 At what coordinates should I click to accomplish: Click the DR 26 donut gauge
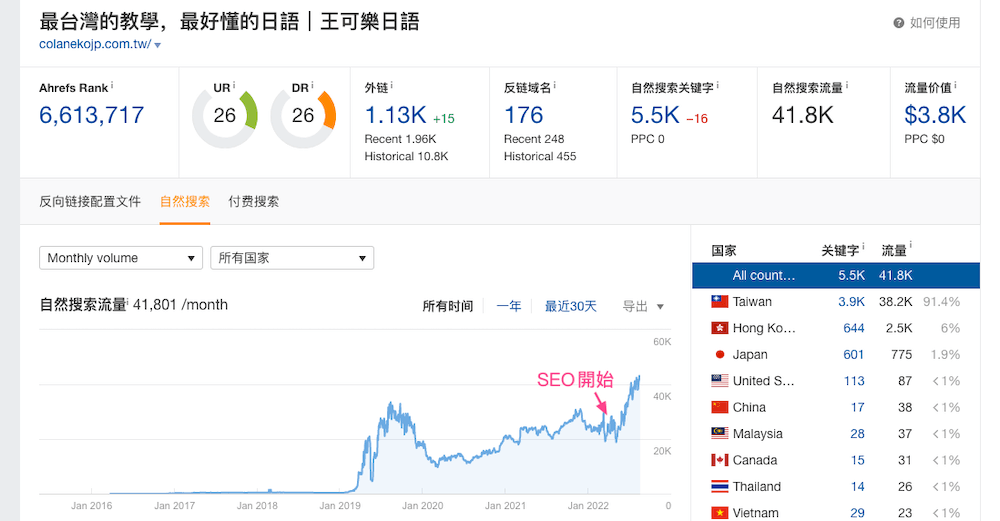[303, 116]
